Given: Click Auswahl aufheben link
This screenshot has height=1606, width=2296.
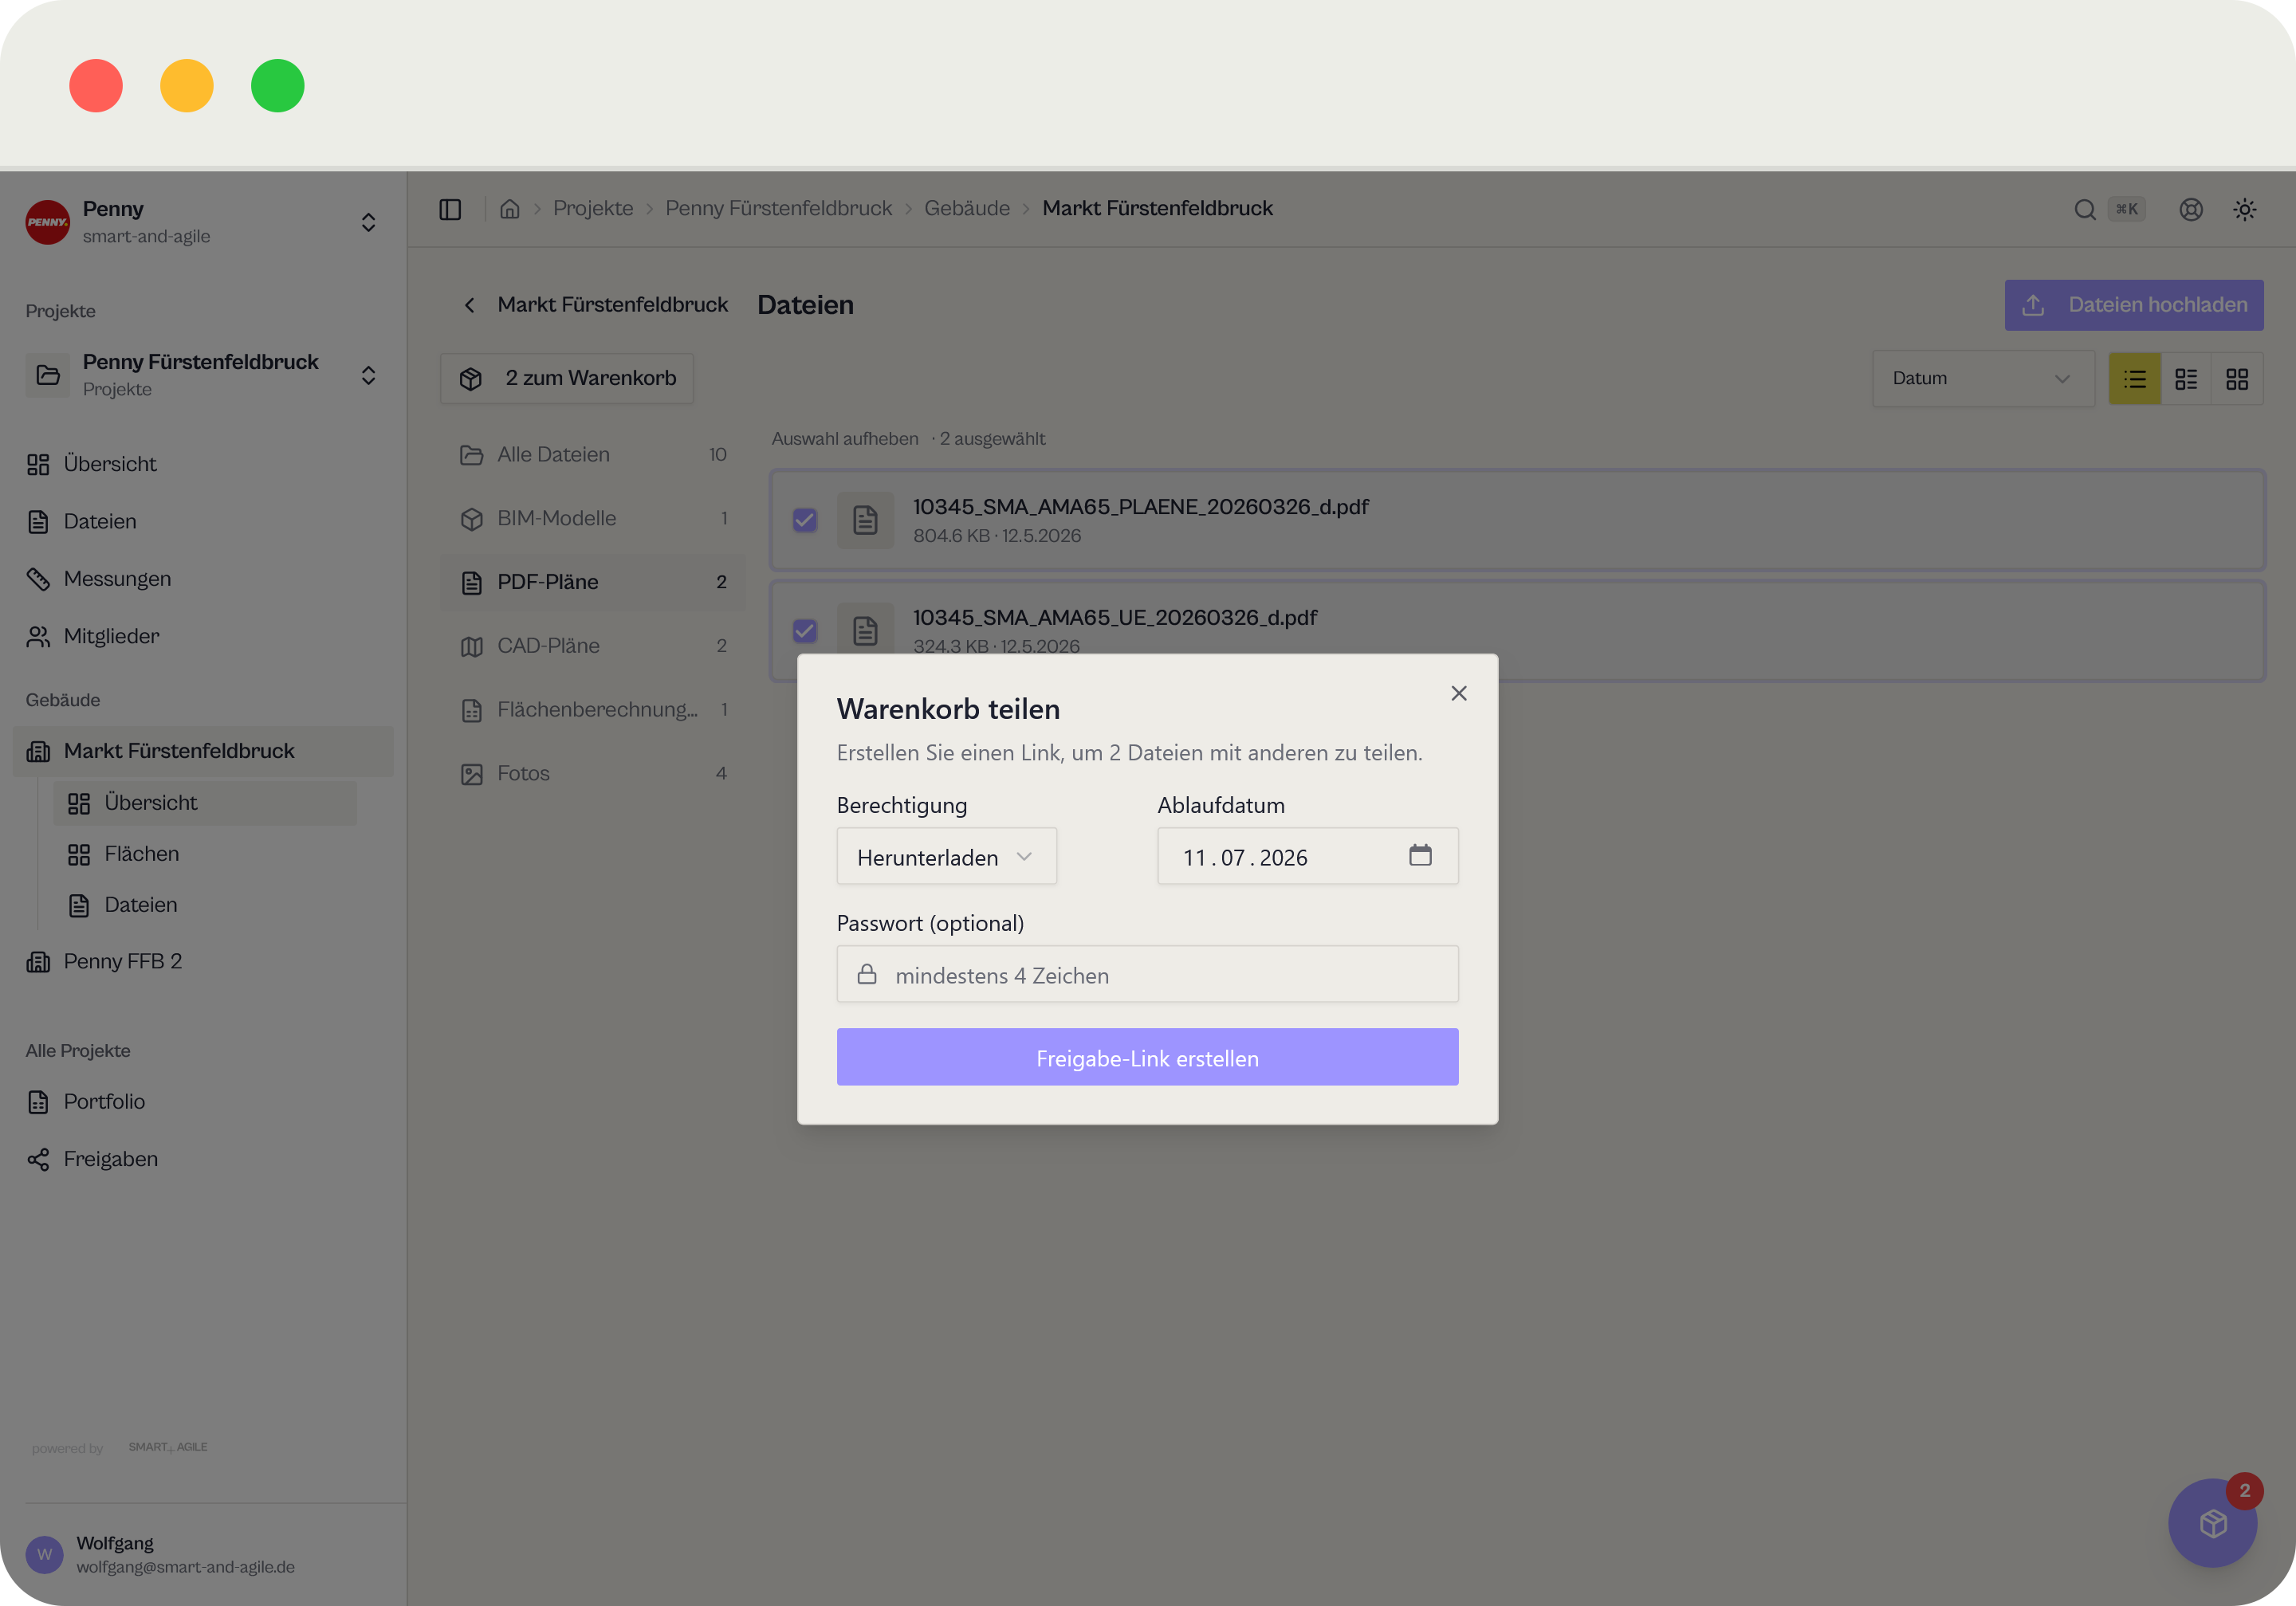Looking at the screenshot, I should [845, 439].
